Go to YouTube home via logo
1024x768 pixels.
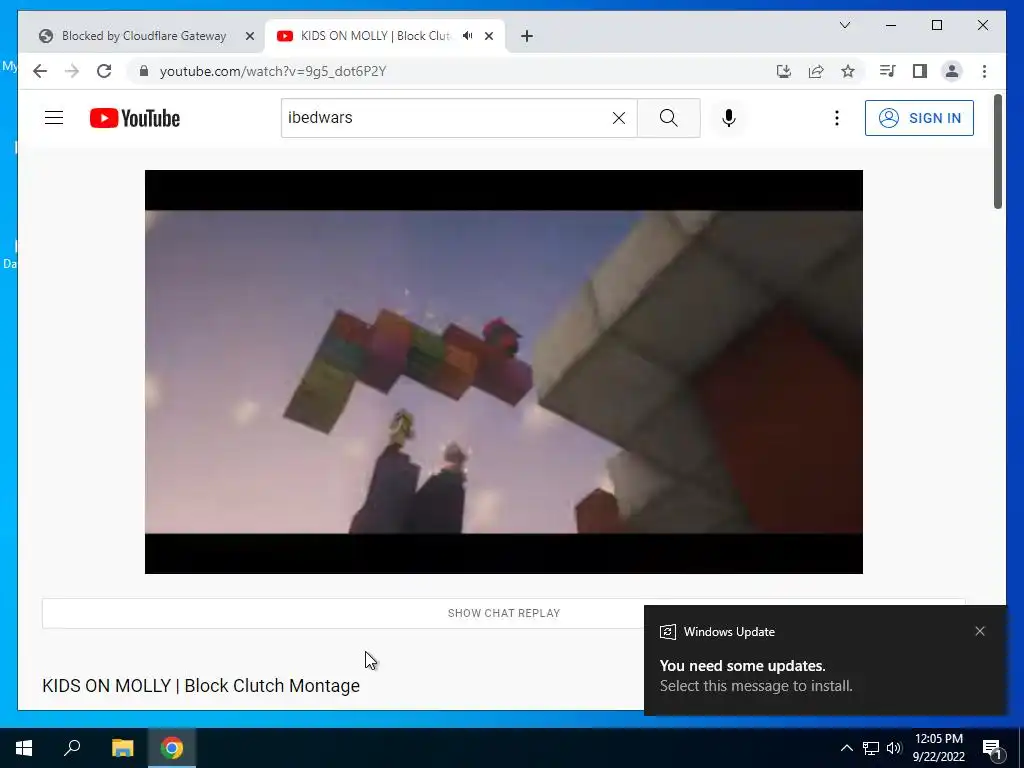tap(135, 118)
